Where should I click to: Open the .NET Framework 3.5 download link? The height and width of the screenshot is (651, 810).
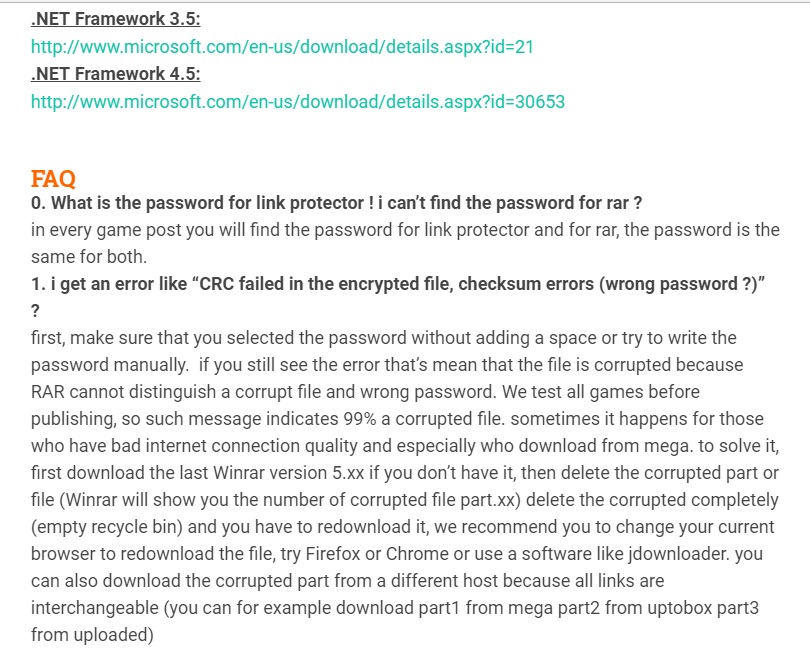click(x=282, y=47)
